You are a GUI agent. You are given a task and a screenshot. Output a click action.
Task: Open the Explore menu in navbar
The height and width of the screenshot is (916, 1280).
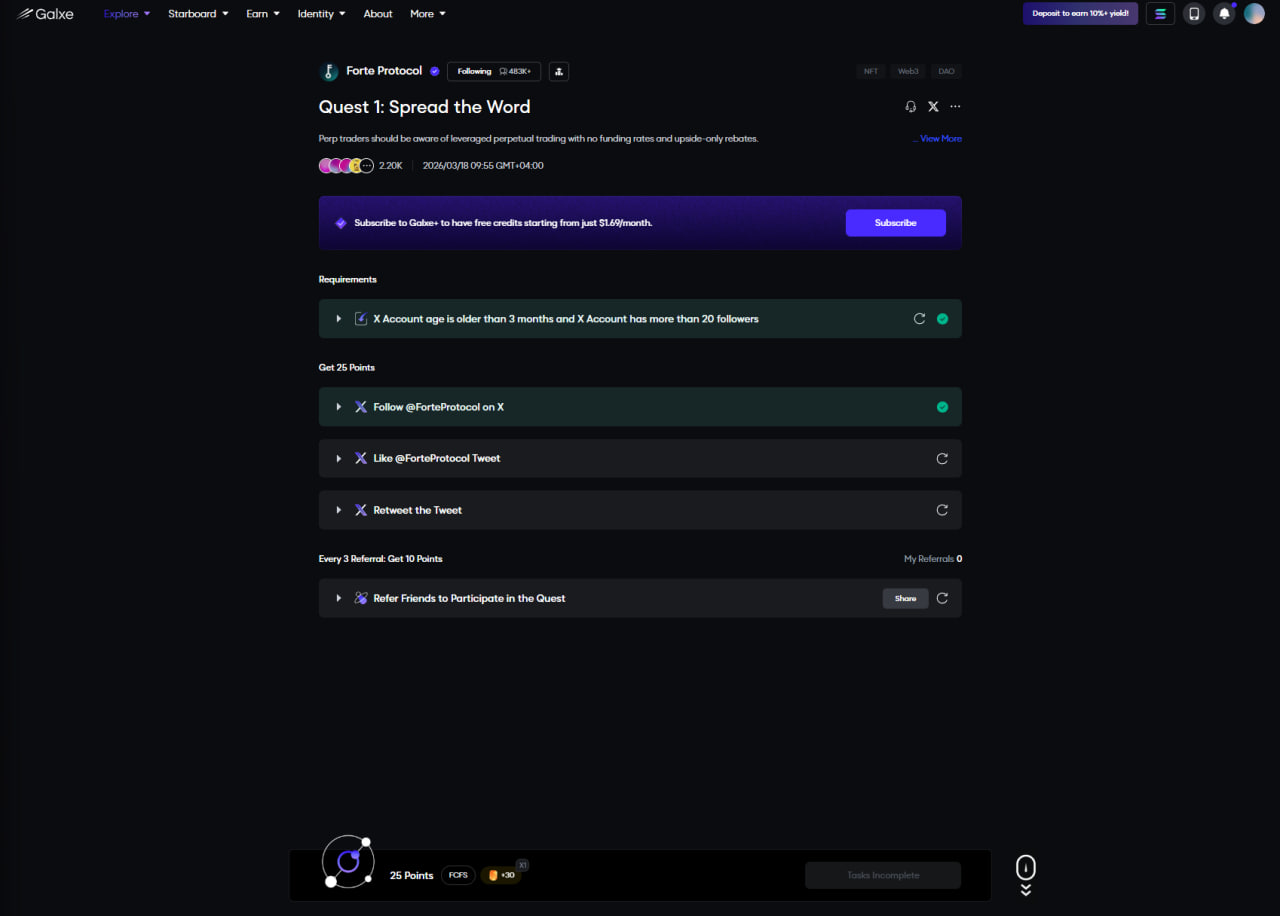pyautogui.click(x=126, y=14)
